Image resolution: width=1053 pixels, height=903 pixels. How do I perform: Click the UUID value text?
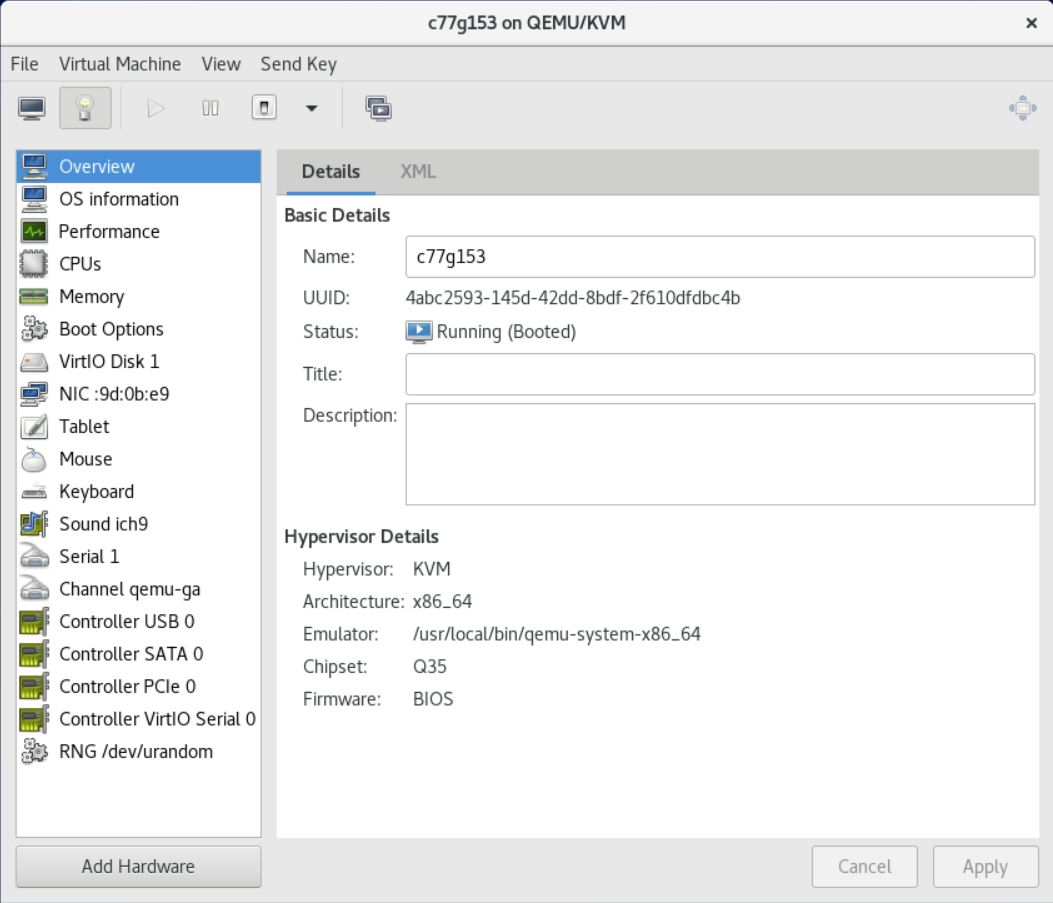point(573,297)
